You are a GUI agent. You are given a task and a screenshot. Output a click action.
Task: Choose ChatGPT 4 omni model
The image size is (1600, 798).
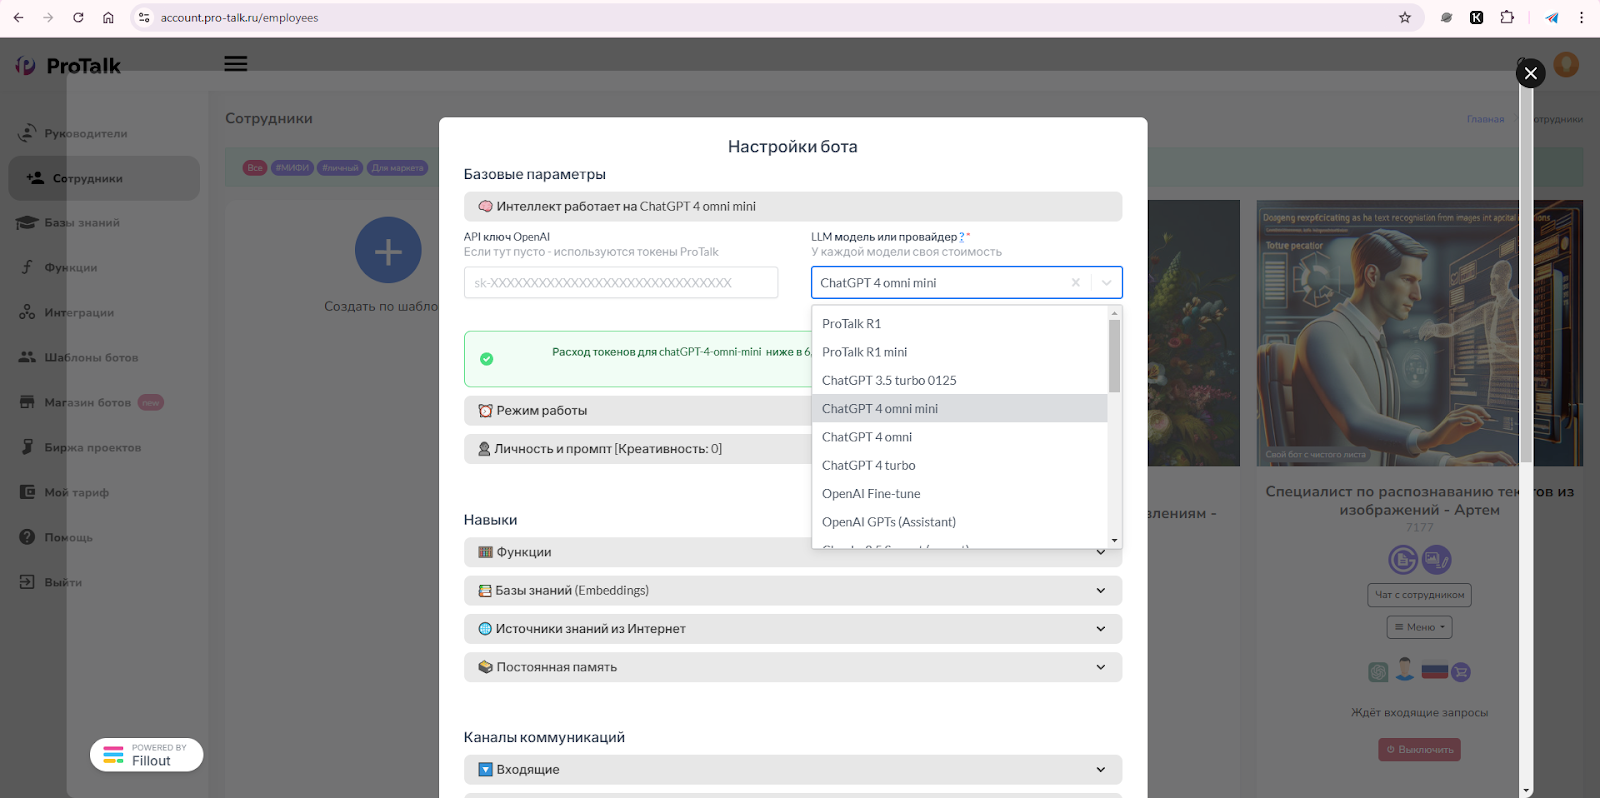click(960, 437)
